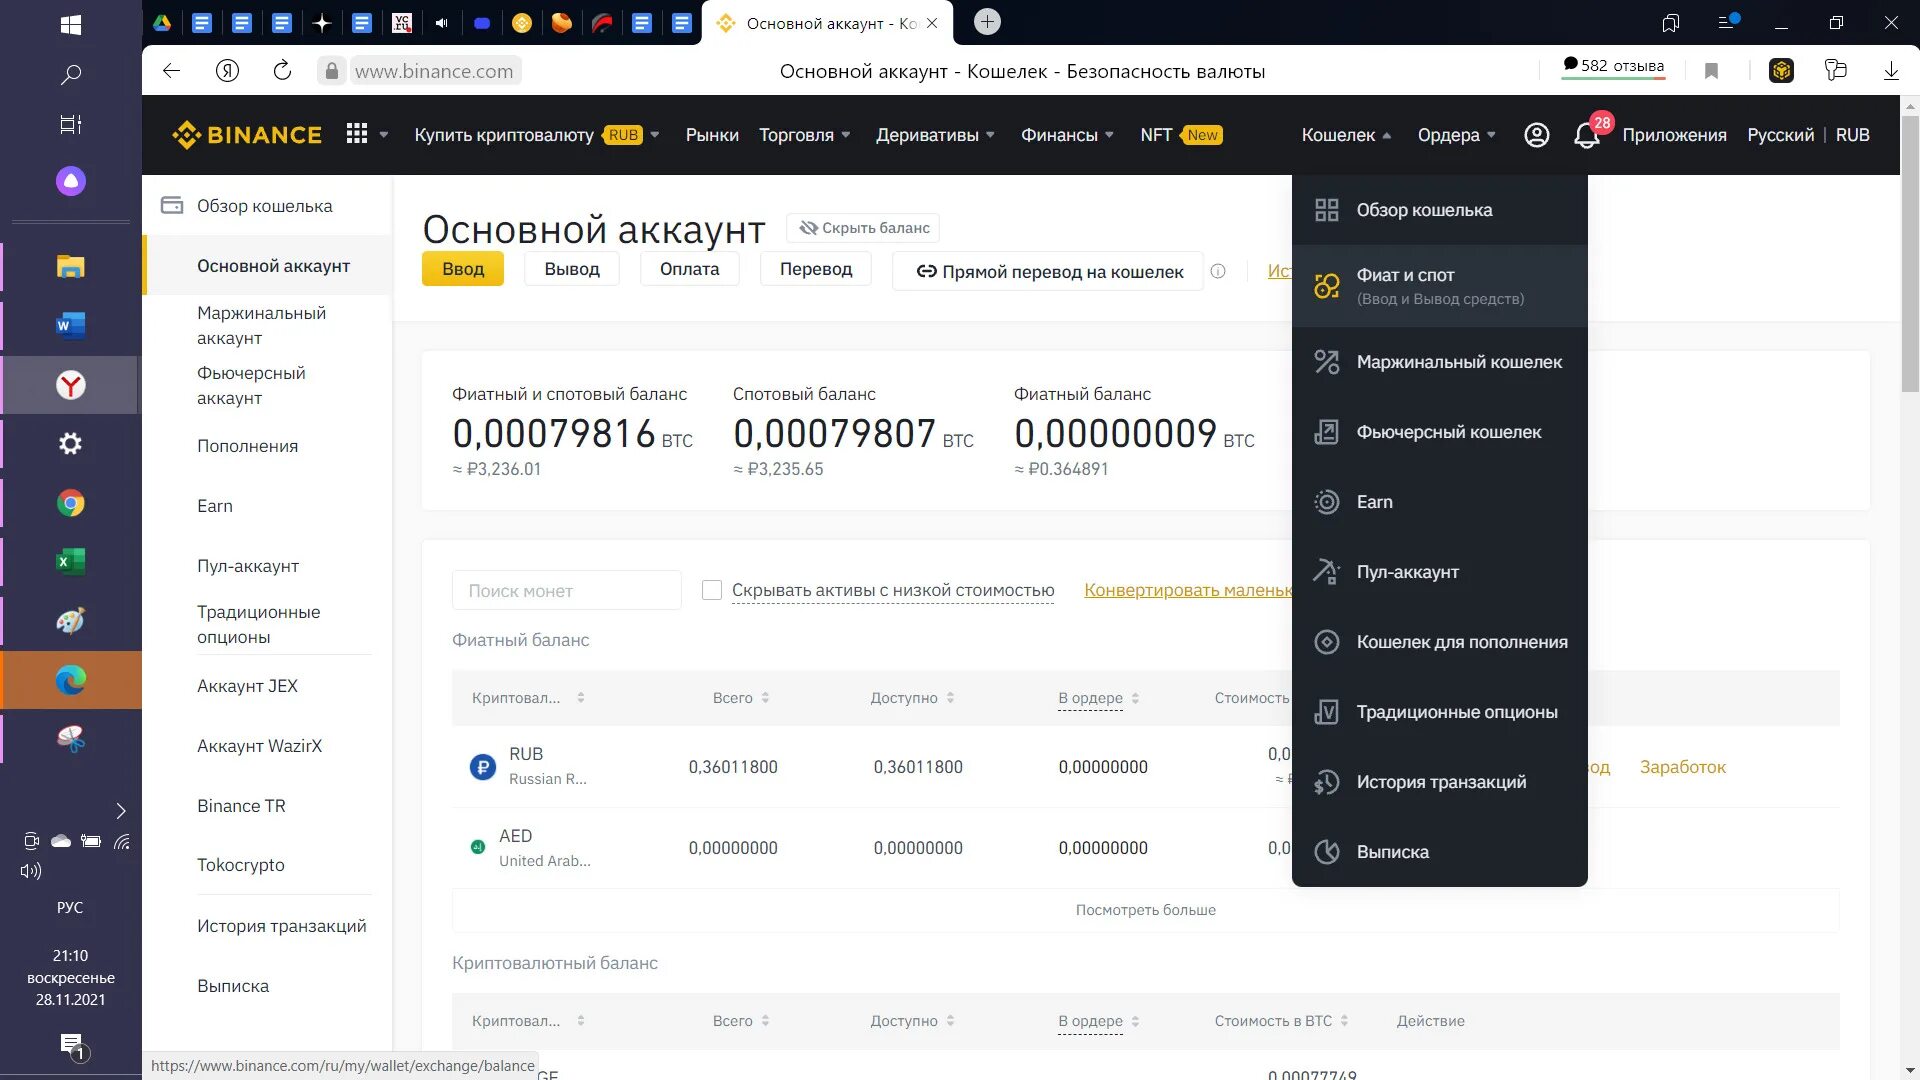Viewport: 1920px width, 1080px height.
Task: Open the user profile icon
Action: (x=1536, y=135)
